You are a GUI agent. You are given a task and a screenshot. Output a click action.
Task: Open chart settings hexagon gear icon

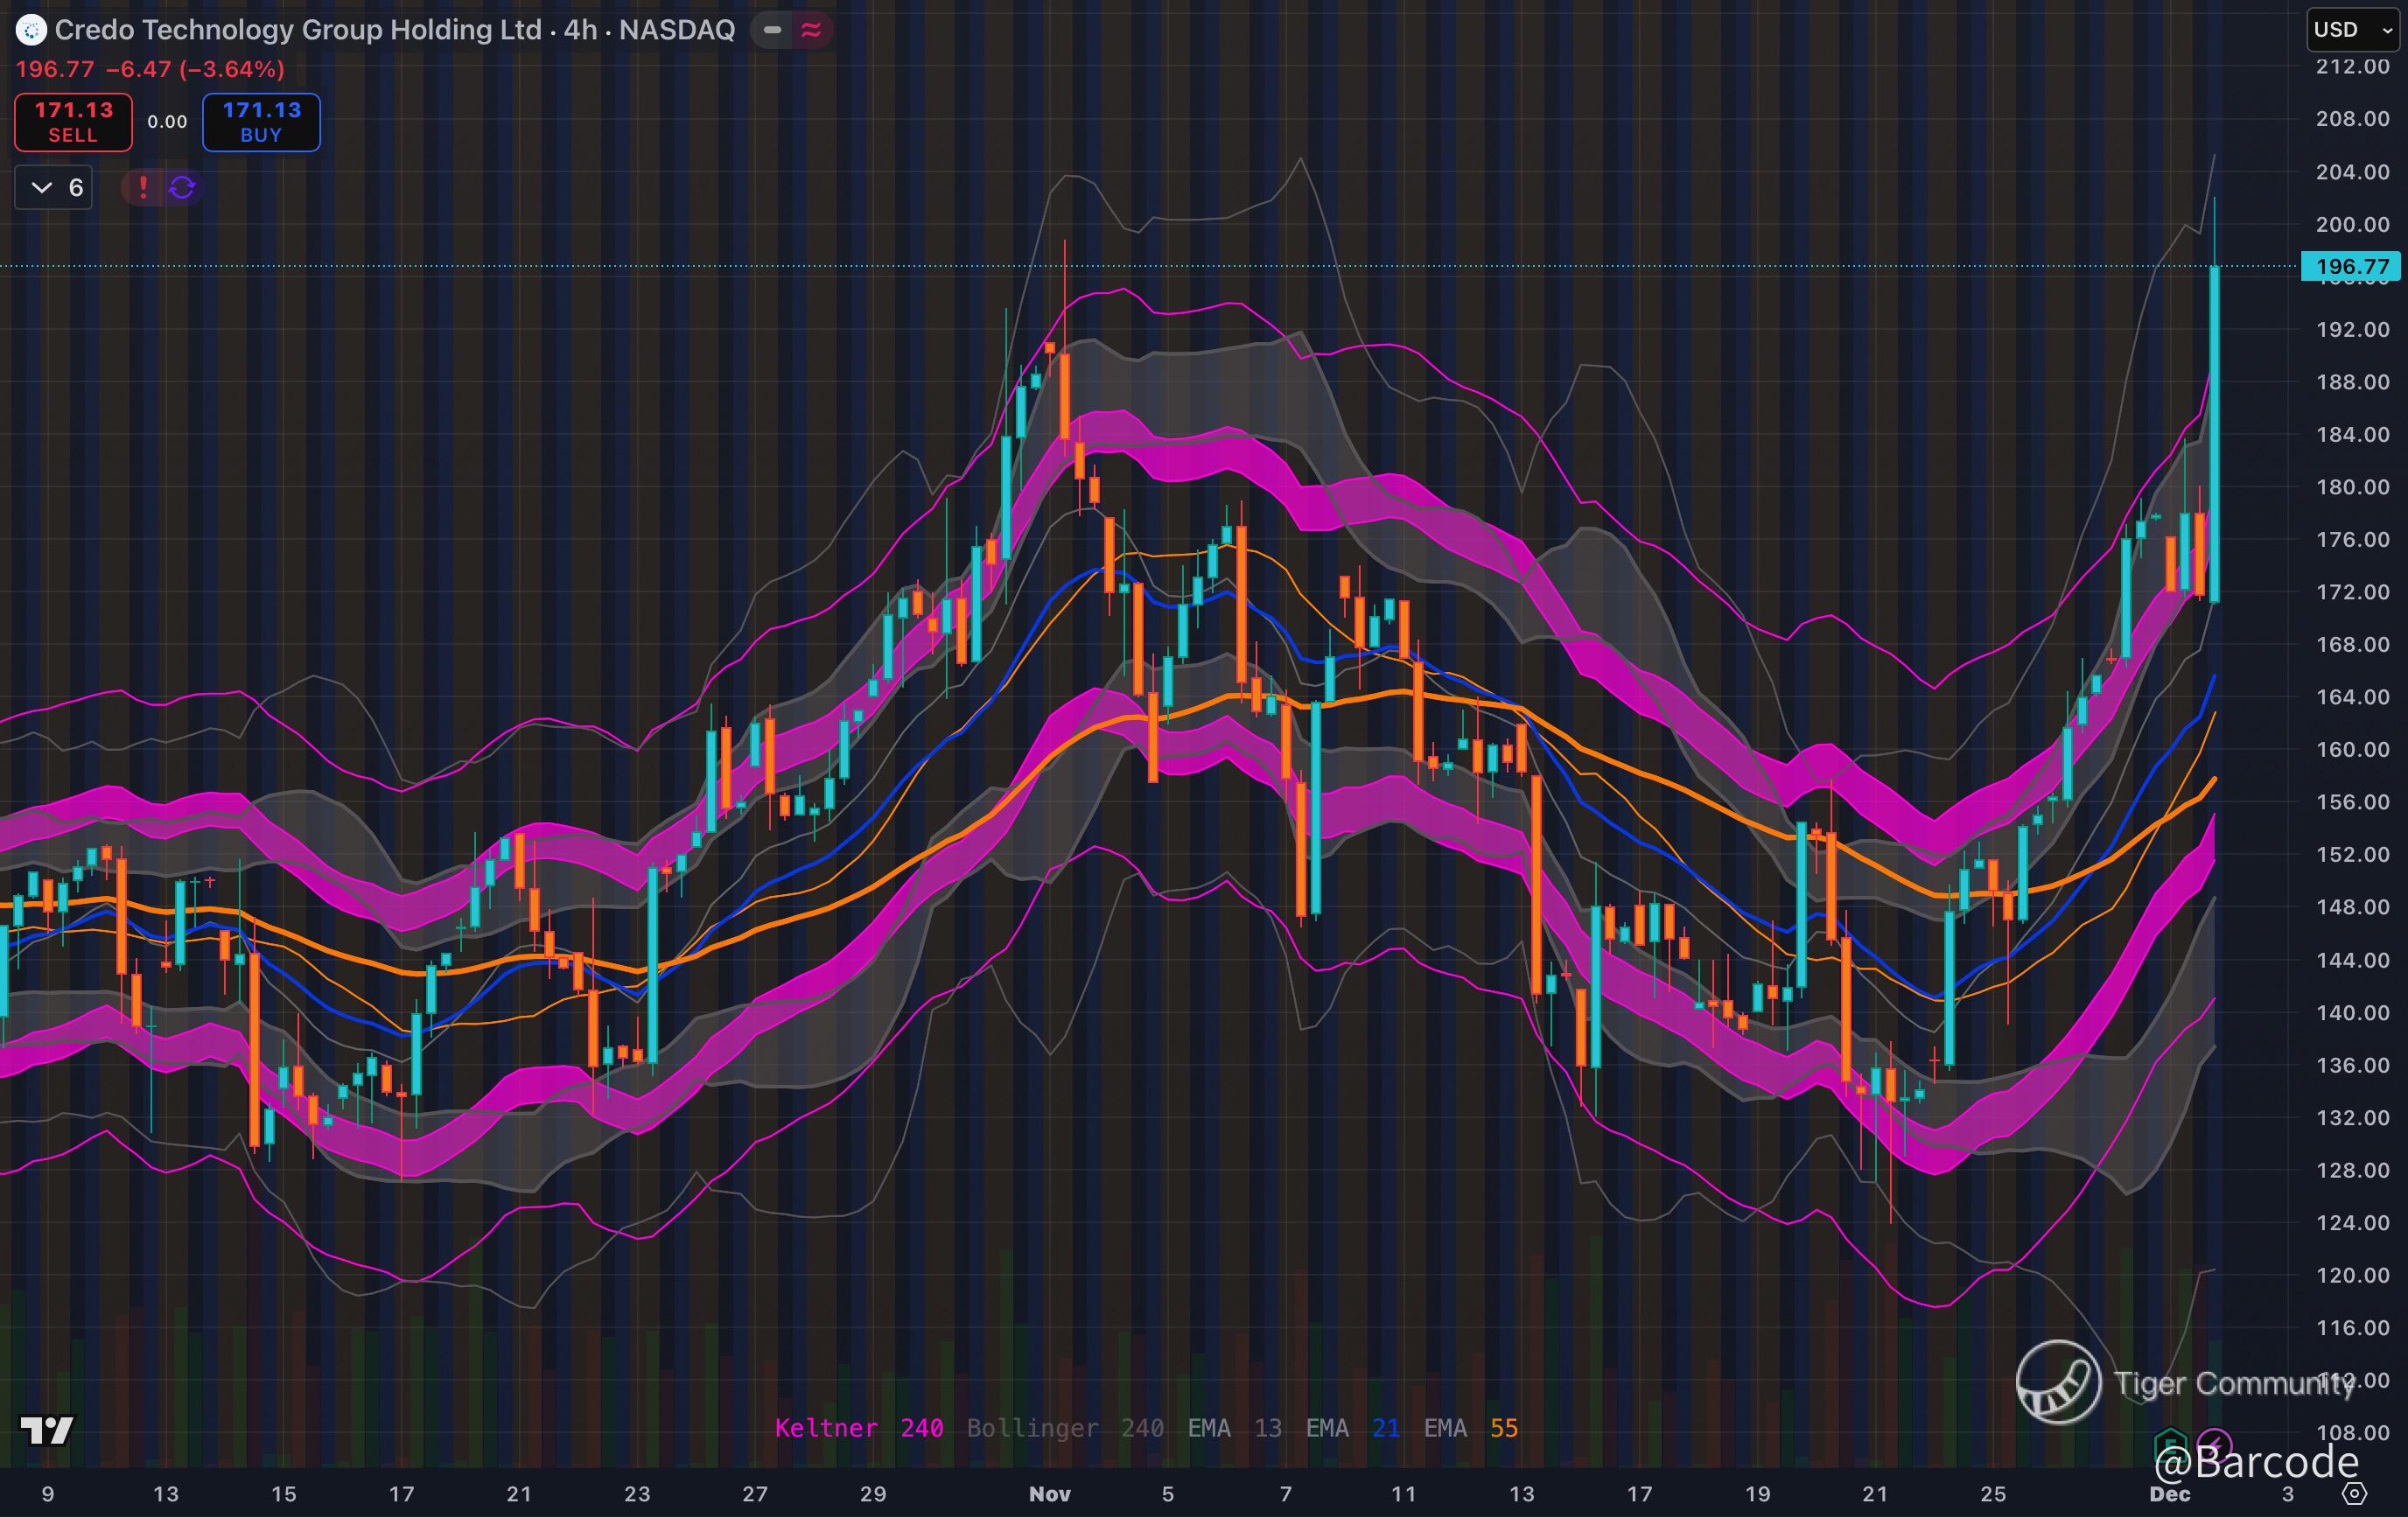(x=2355, y=1494)
